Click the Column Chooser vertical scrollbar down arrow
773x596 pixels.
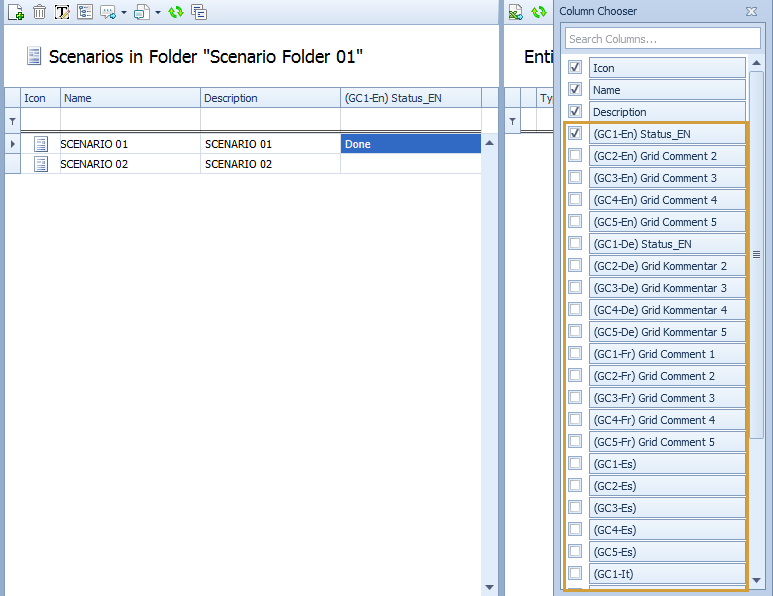(757, 580)
